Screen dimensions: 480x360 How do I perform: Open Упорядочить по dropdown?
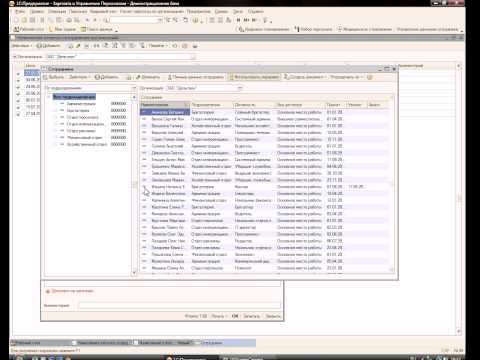tap(346, 77)
